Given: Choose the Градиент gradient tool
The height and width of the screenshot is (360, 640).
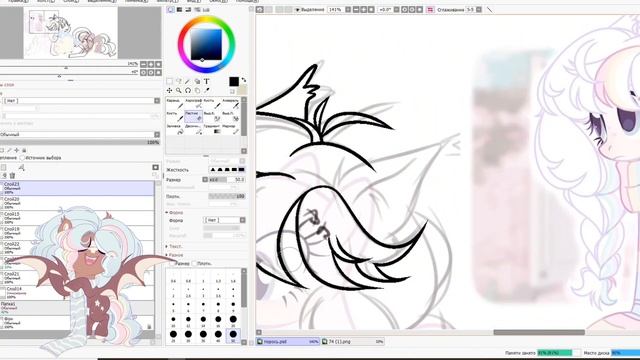Looking at the screenshot, I should (x=212, y=129).
